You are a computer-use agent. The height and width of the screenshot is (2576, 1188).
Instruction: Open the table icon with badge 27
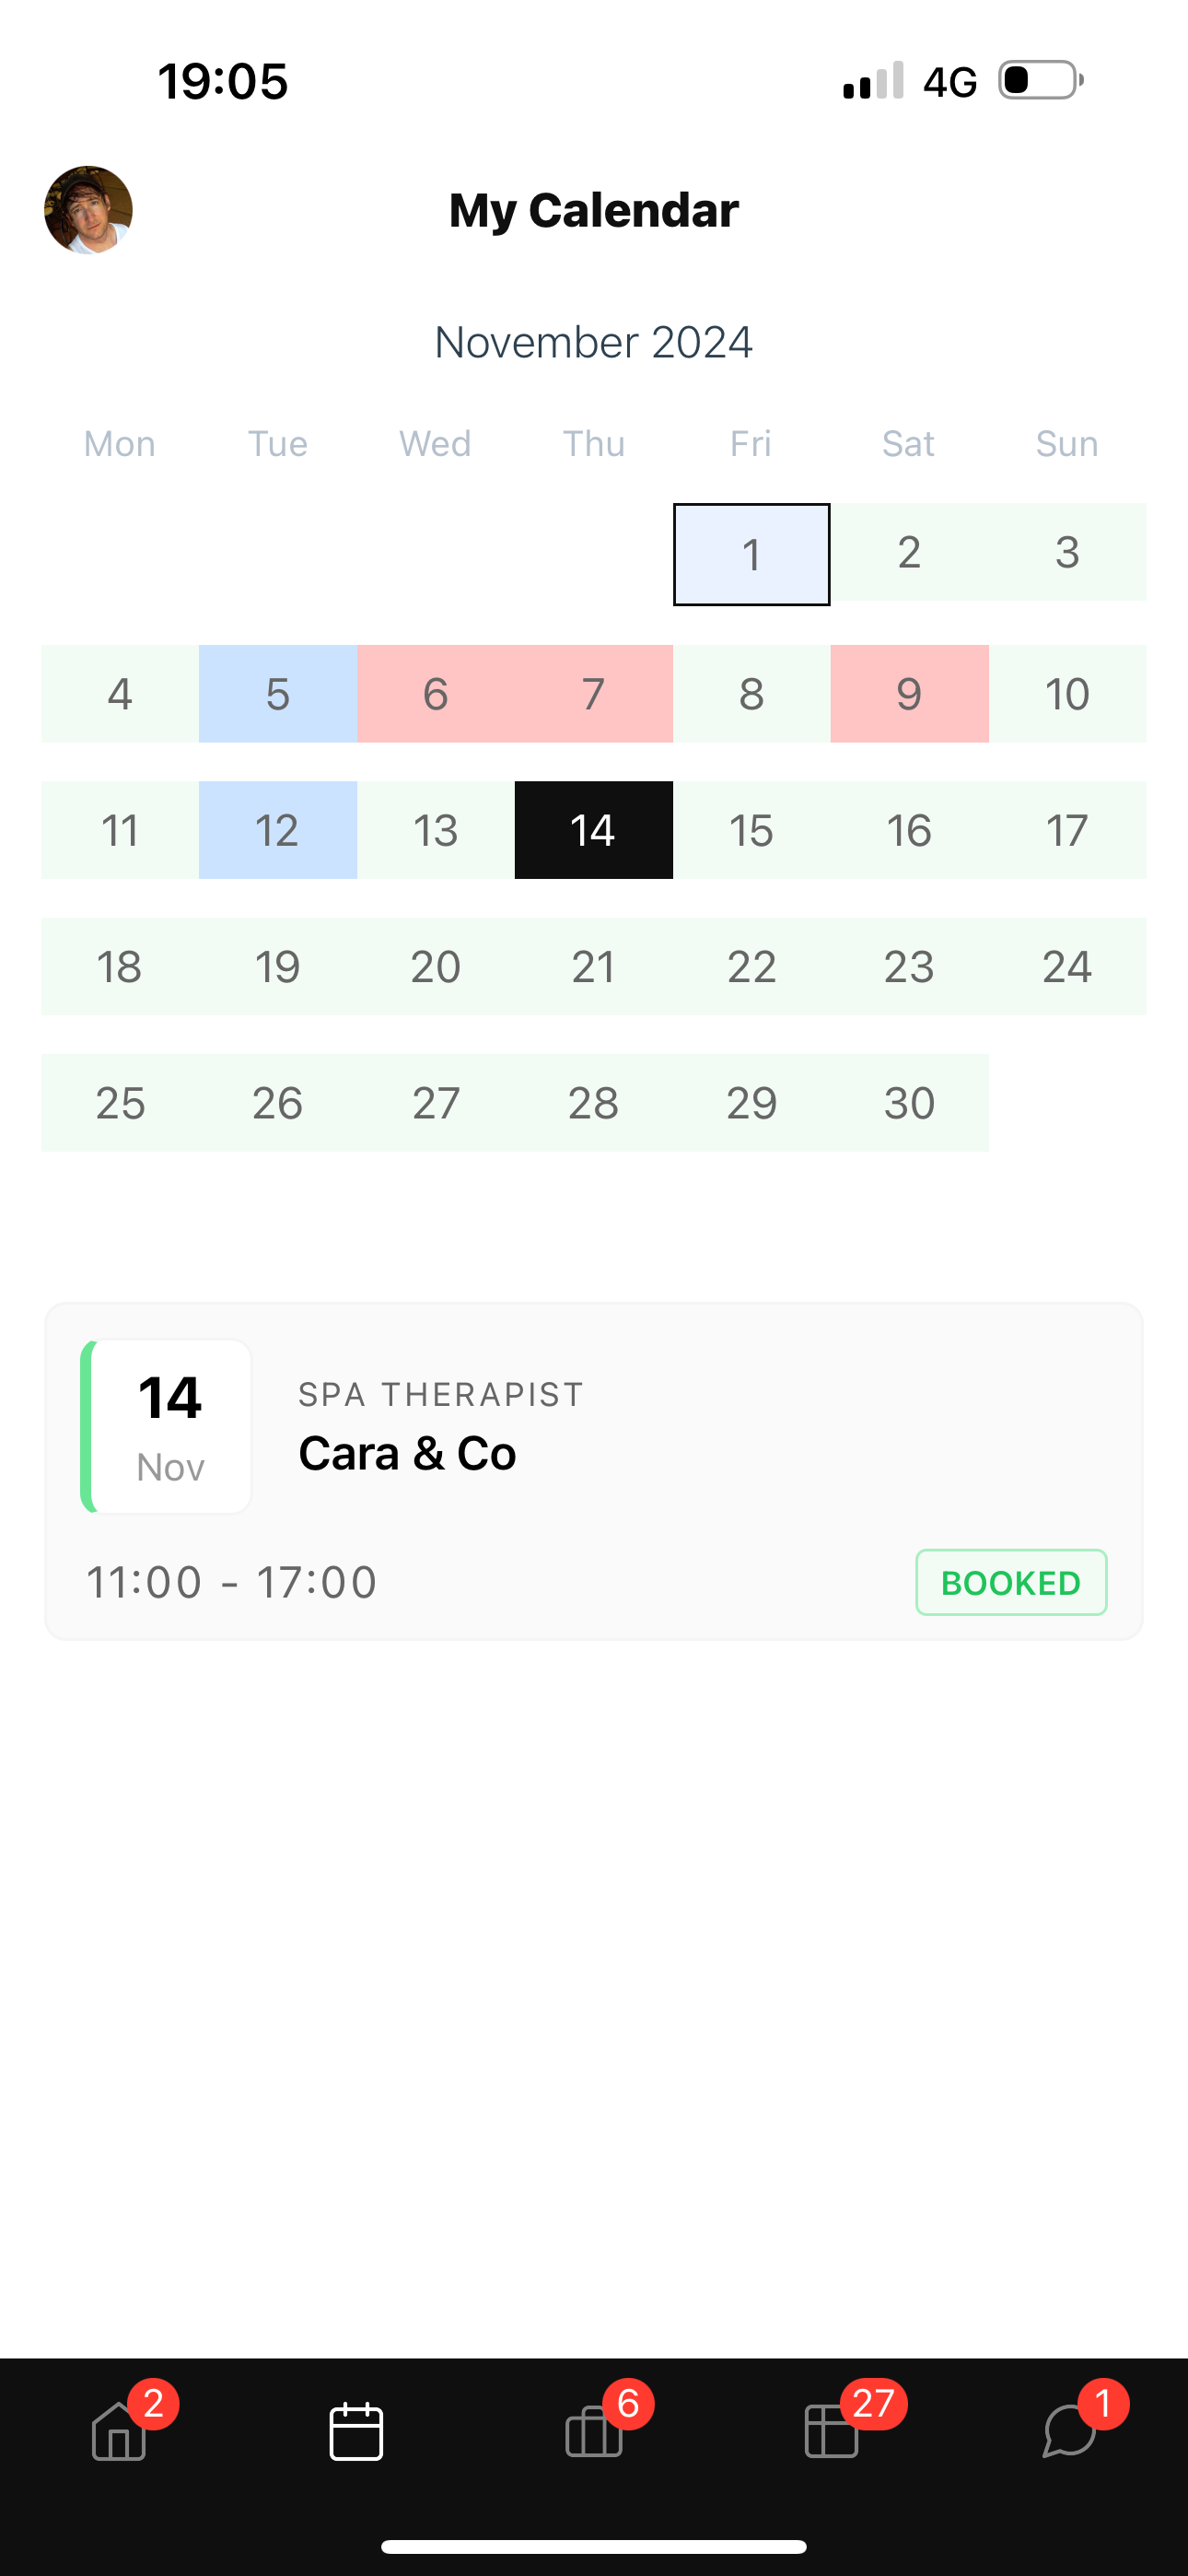(832, 2431)
